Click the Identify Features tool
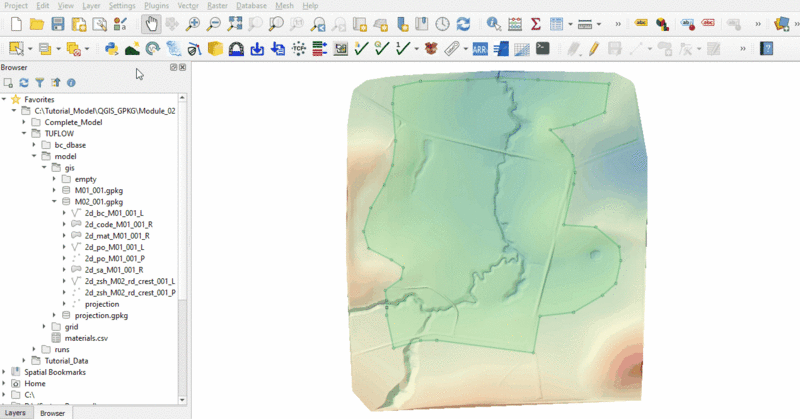The image size is (800, 419). pos(493,23)
